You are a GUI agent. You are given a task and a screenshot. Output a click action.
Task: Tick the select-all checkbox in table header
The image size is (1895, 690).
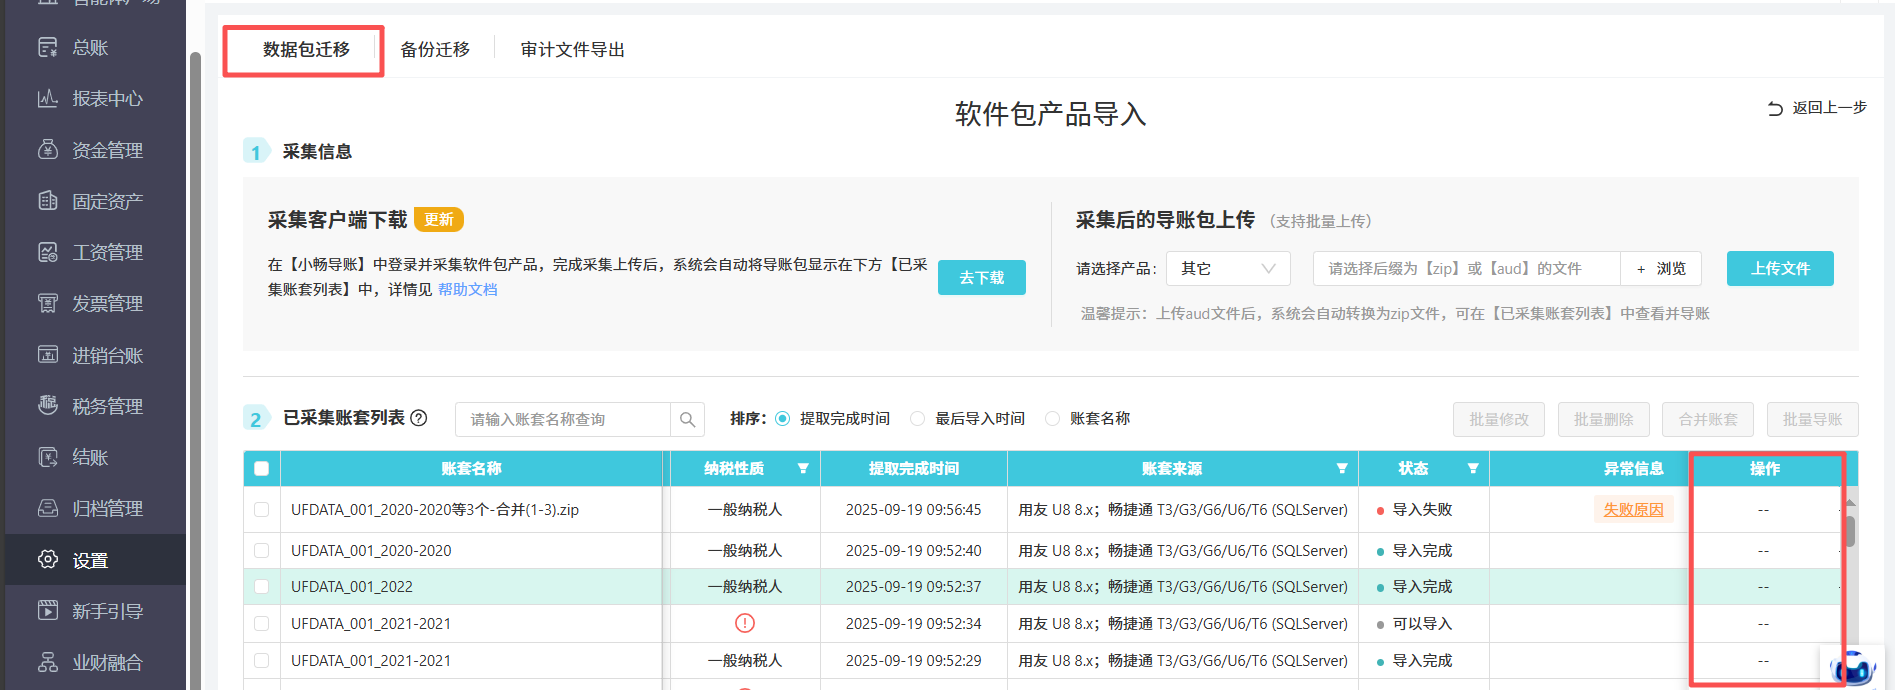(262, 469)
